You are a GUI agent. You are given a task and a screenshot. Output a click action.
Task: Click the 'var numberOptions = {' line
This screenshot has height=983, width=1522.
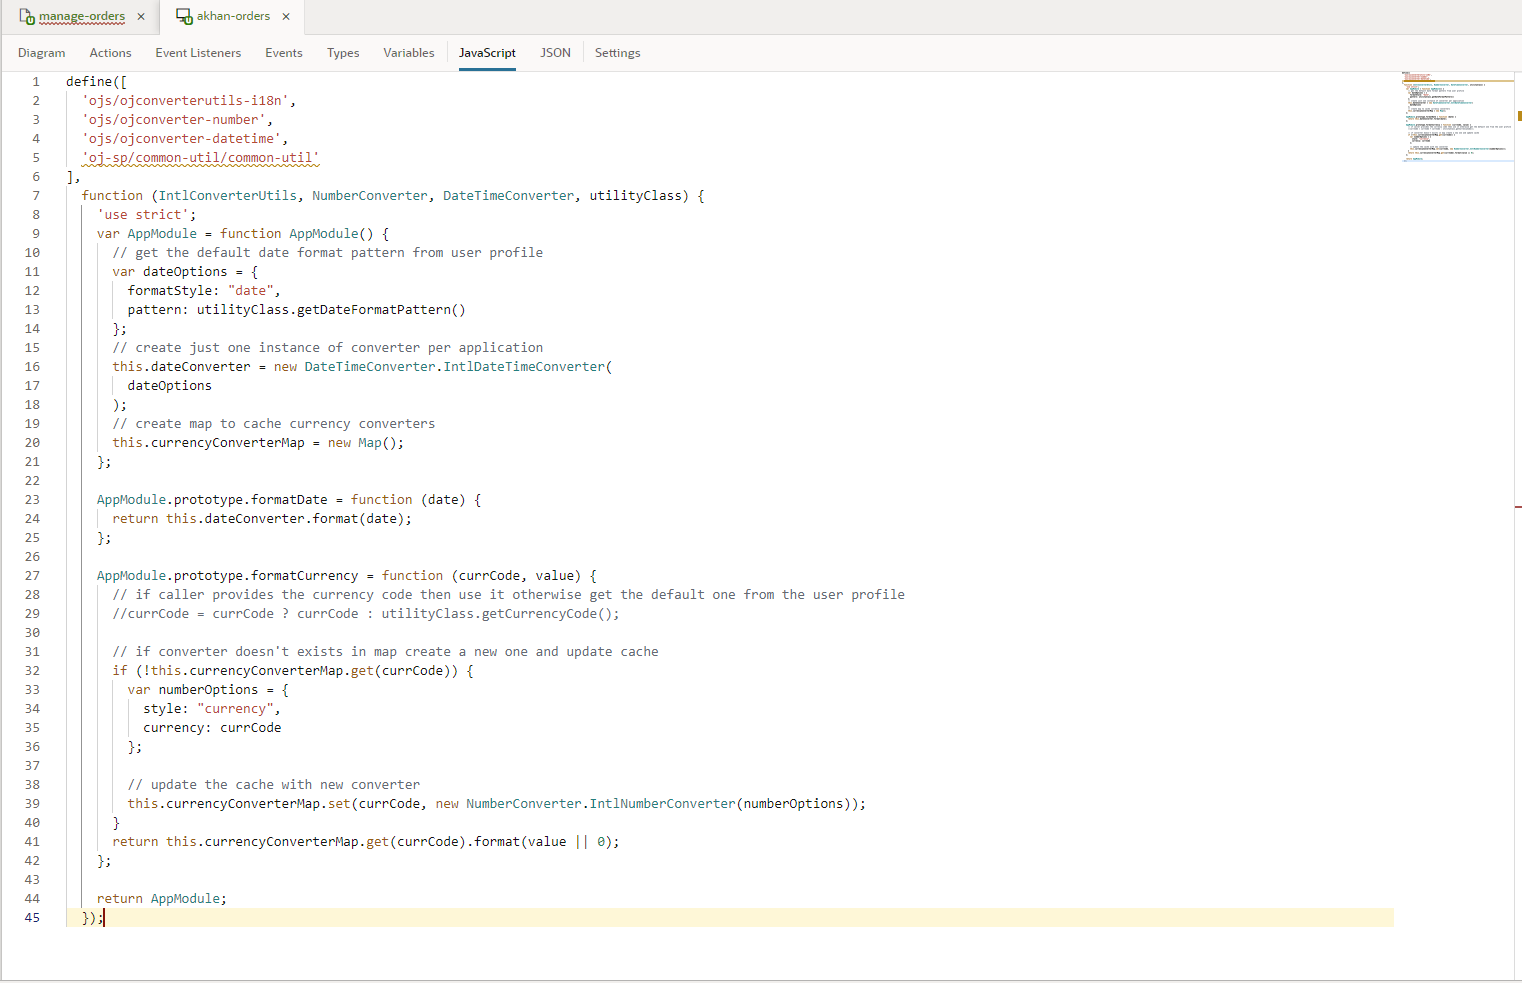pyautogui.click(x=208, y=690)
